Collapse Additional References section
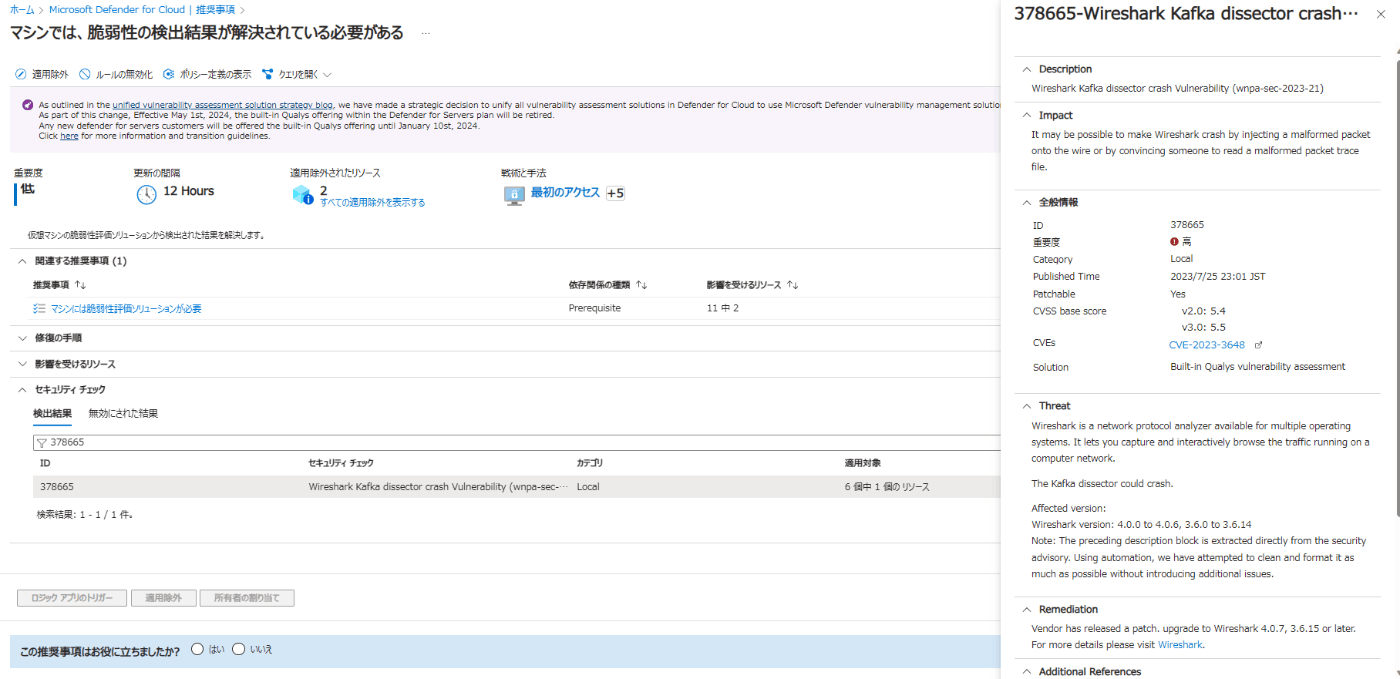1400x679 pixels. [x=1026, y=672]
